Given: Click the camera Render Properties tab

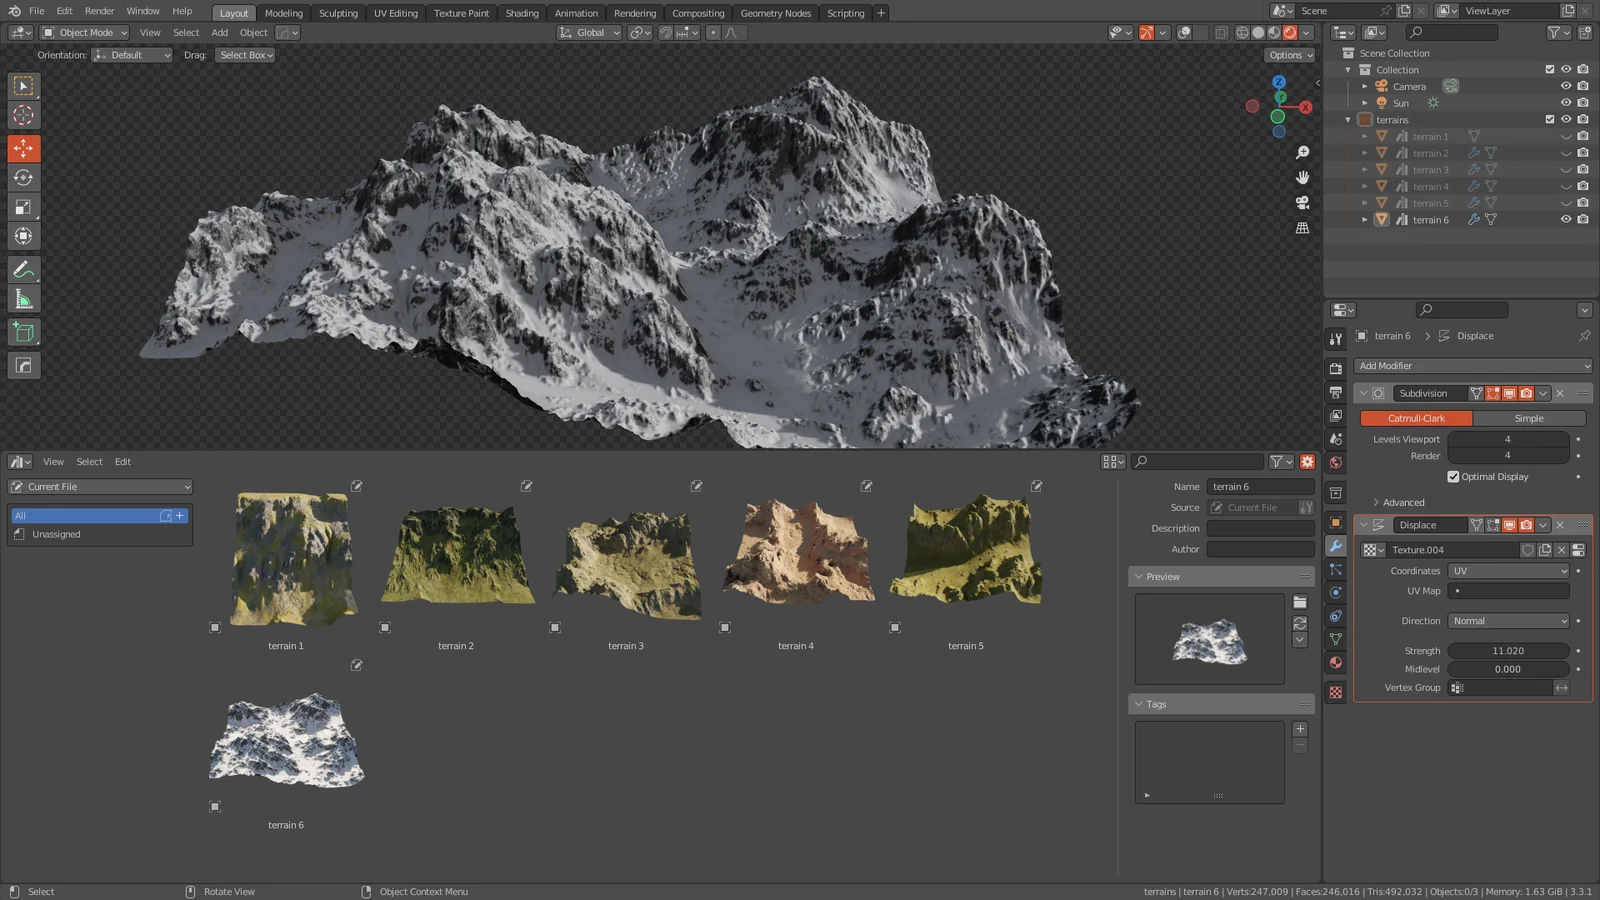Looking at the screenshot, I should [1335, 367].
